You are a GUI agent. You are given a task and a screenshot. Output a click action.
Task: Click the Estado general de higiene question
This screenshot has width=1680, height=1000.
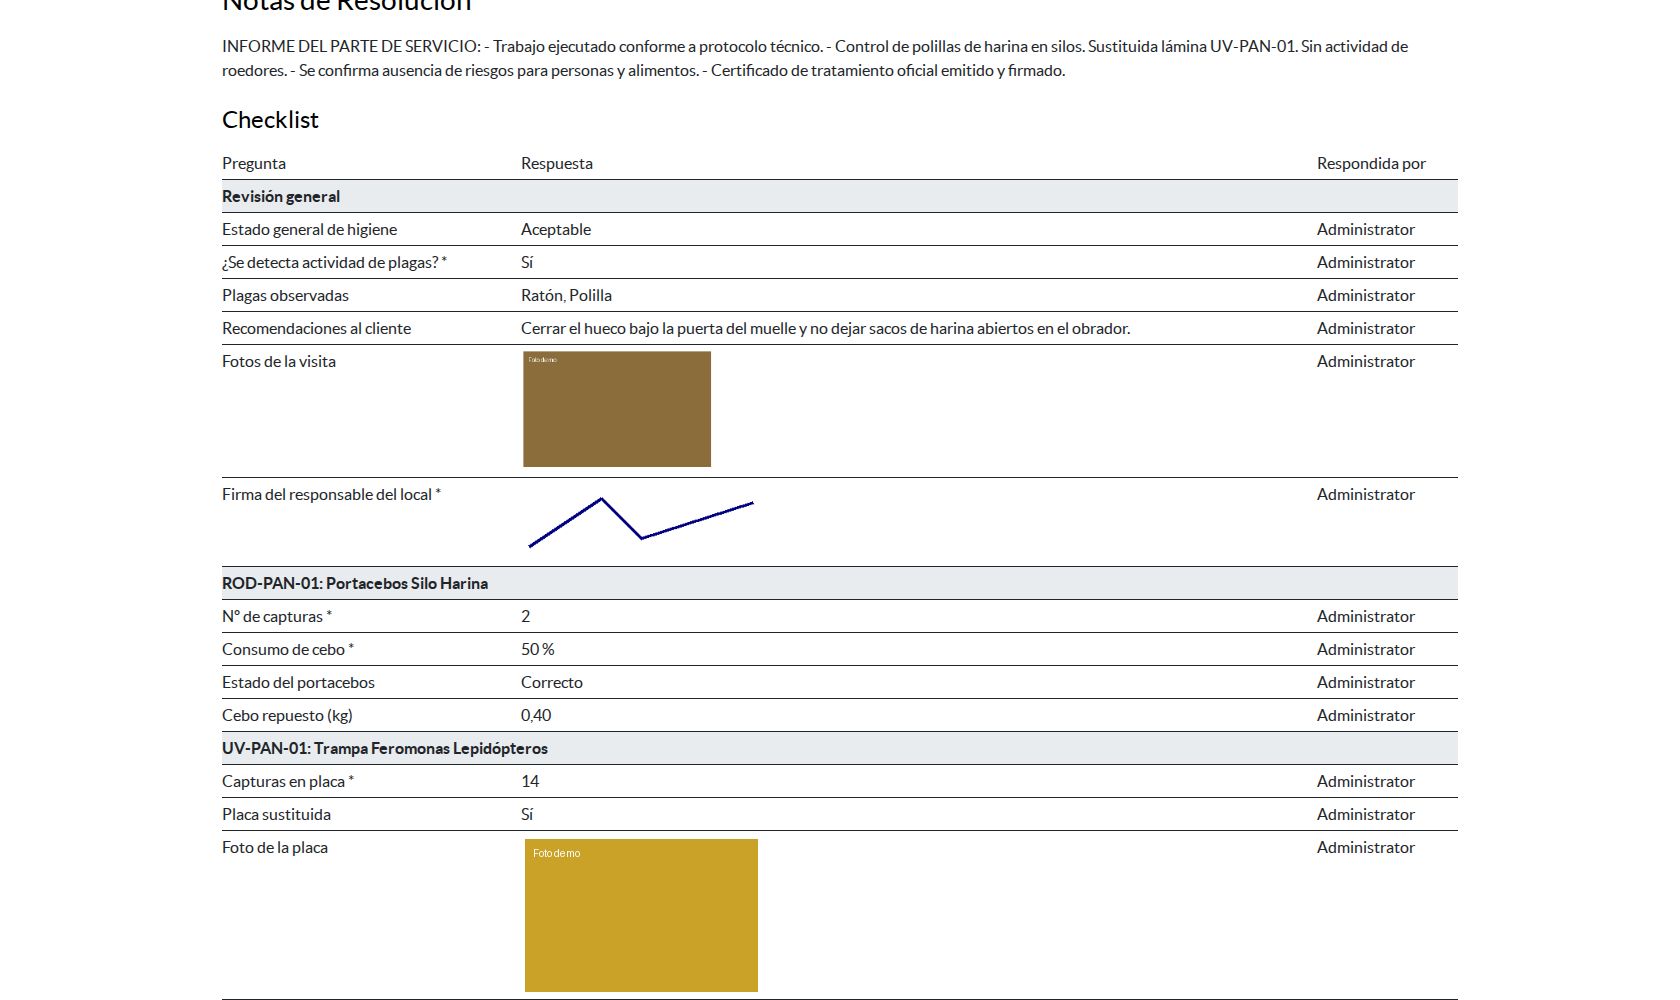[310, 229]
